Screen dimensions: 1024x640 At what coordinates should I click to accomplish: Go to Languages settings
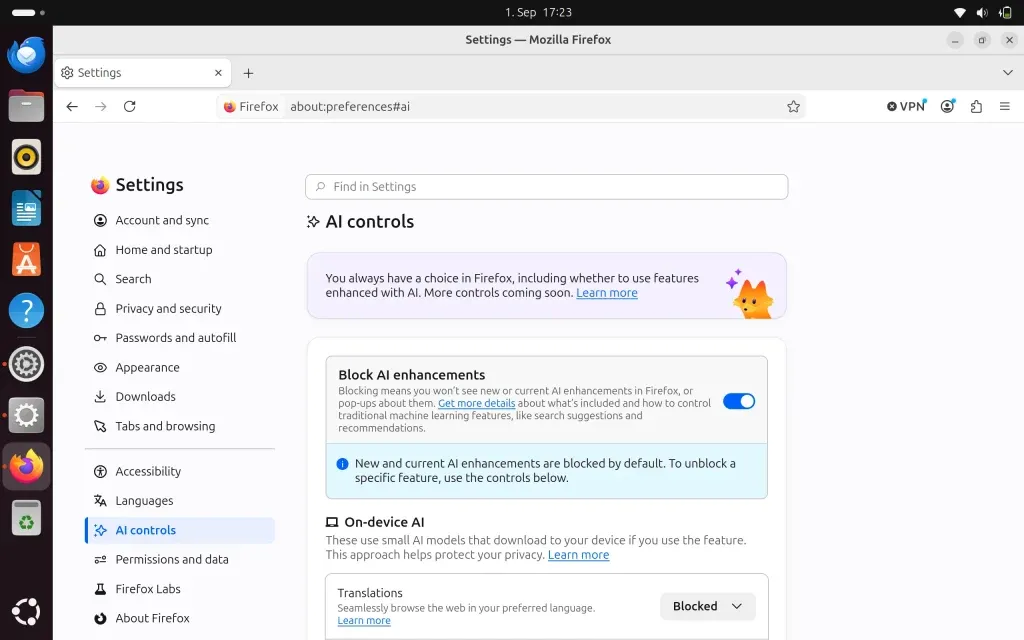tap(180, 500)
